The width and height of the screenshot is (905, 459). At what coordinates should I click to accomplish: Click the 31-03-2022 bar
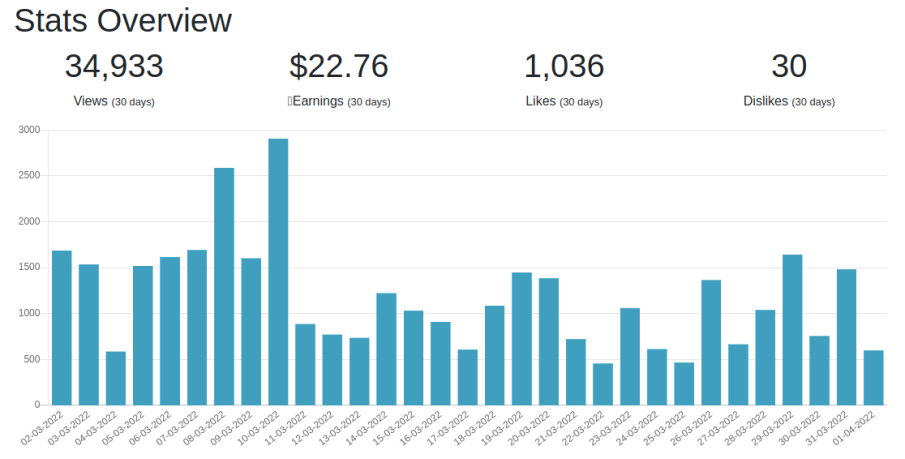(847, 337)
